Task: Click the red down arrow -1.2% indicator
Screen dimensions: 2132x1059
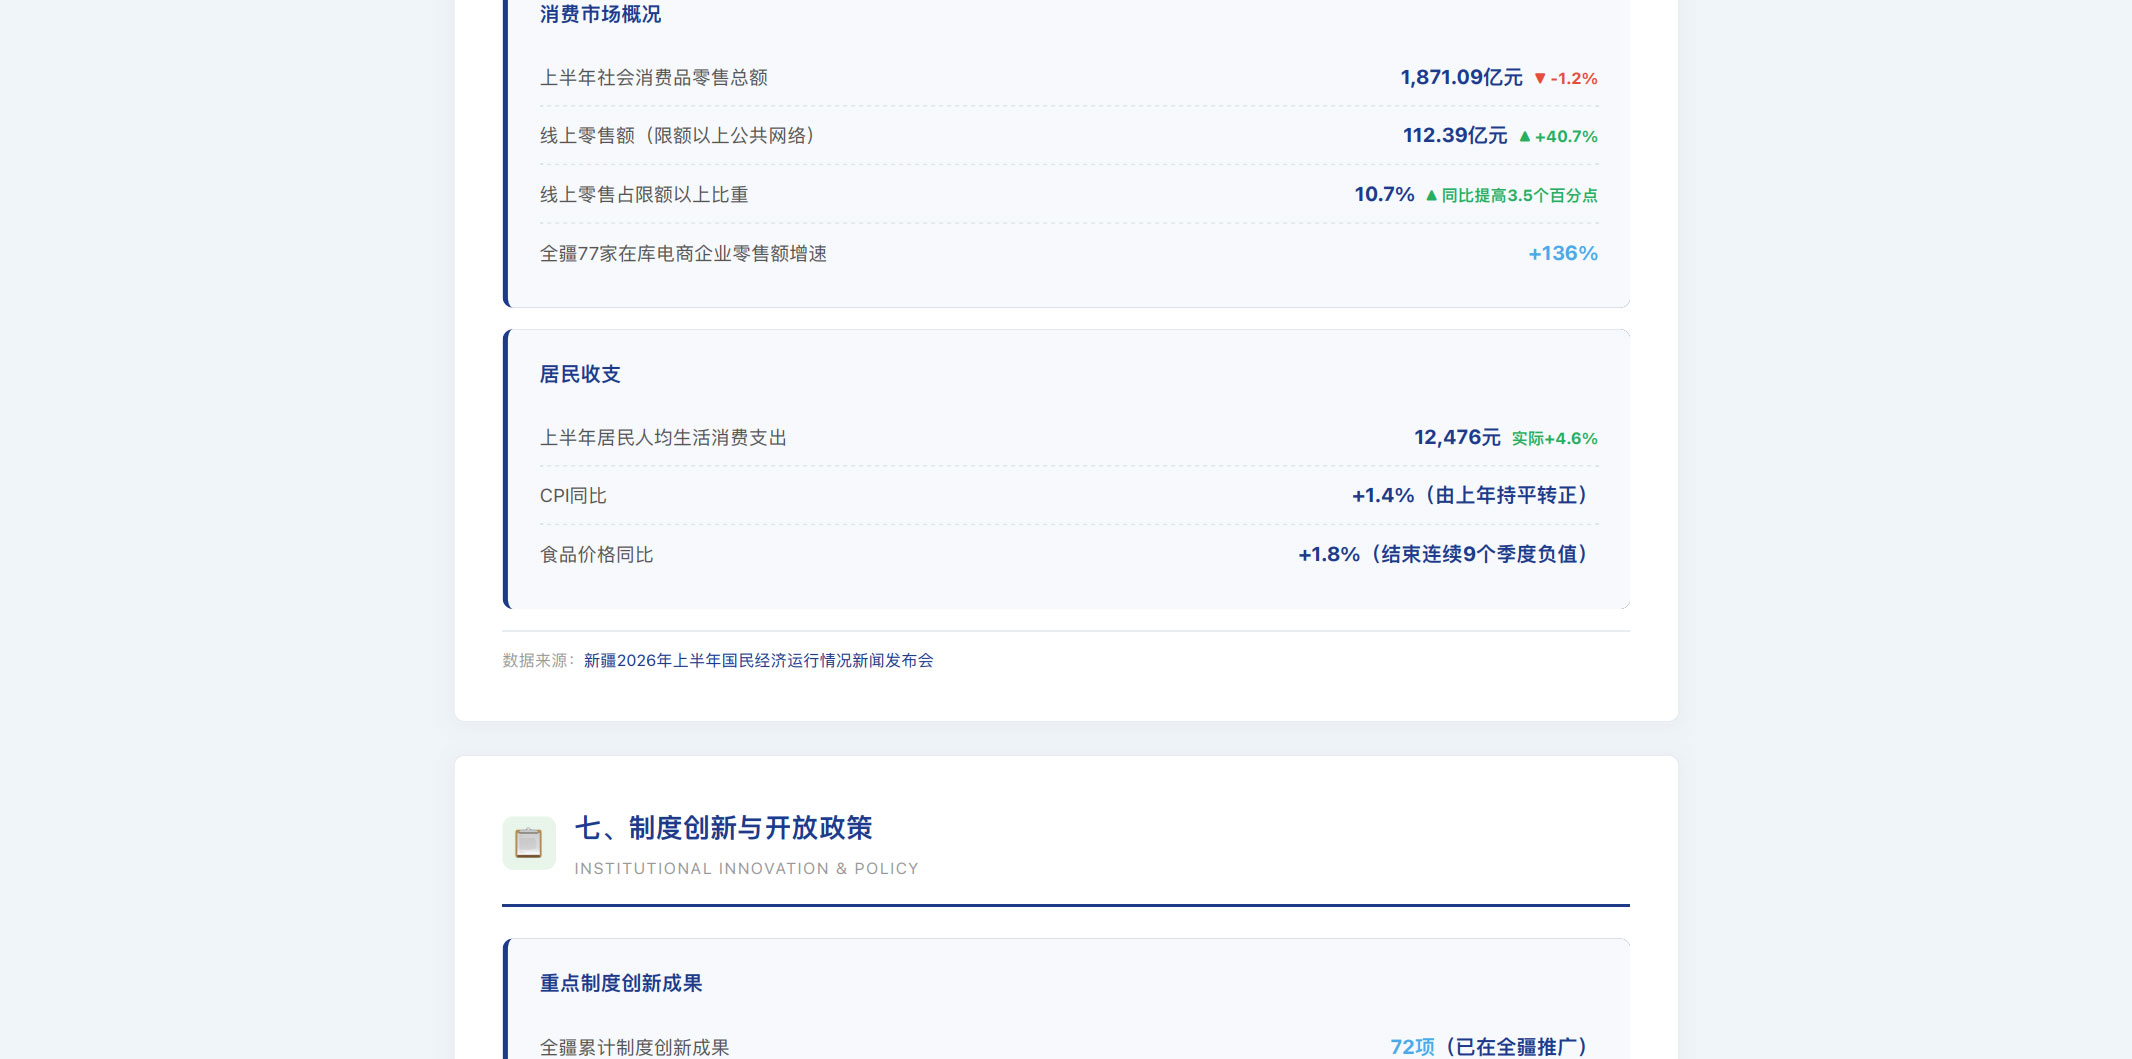Action: [1565, 79]
